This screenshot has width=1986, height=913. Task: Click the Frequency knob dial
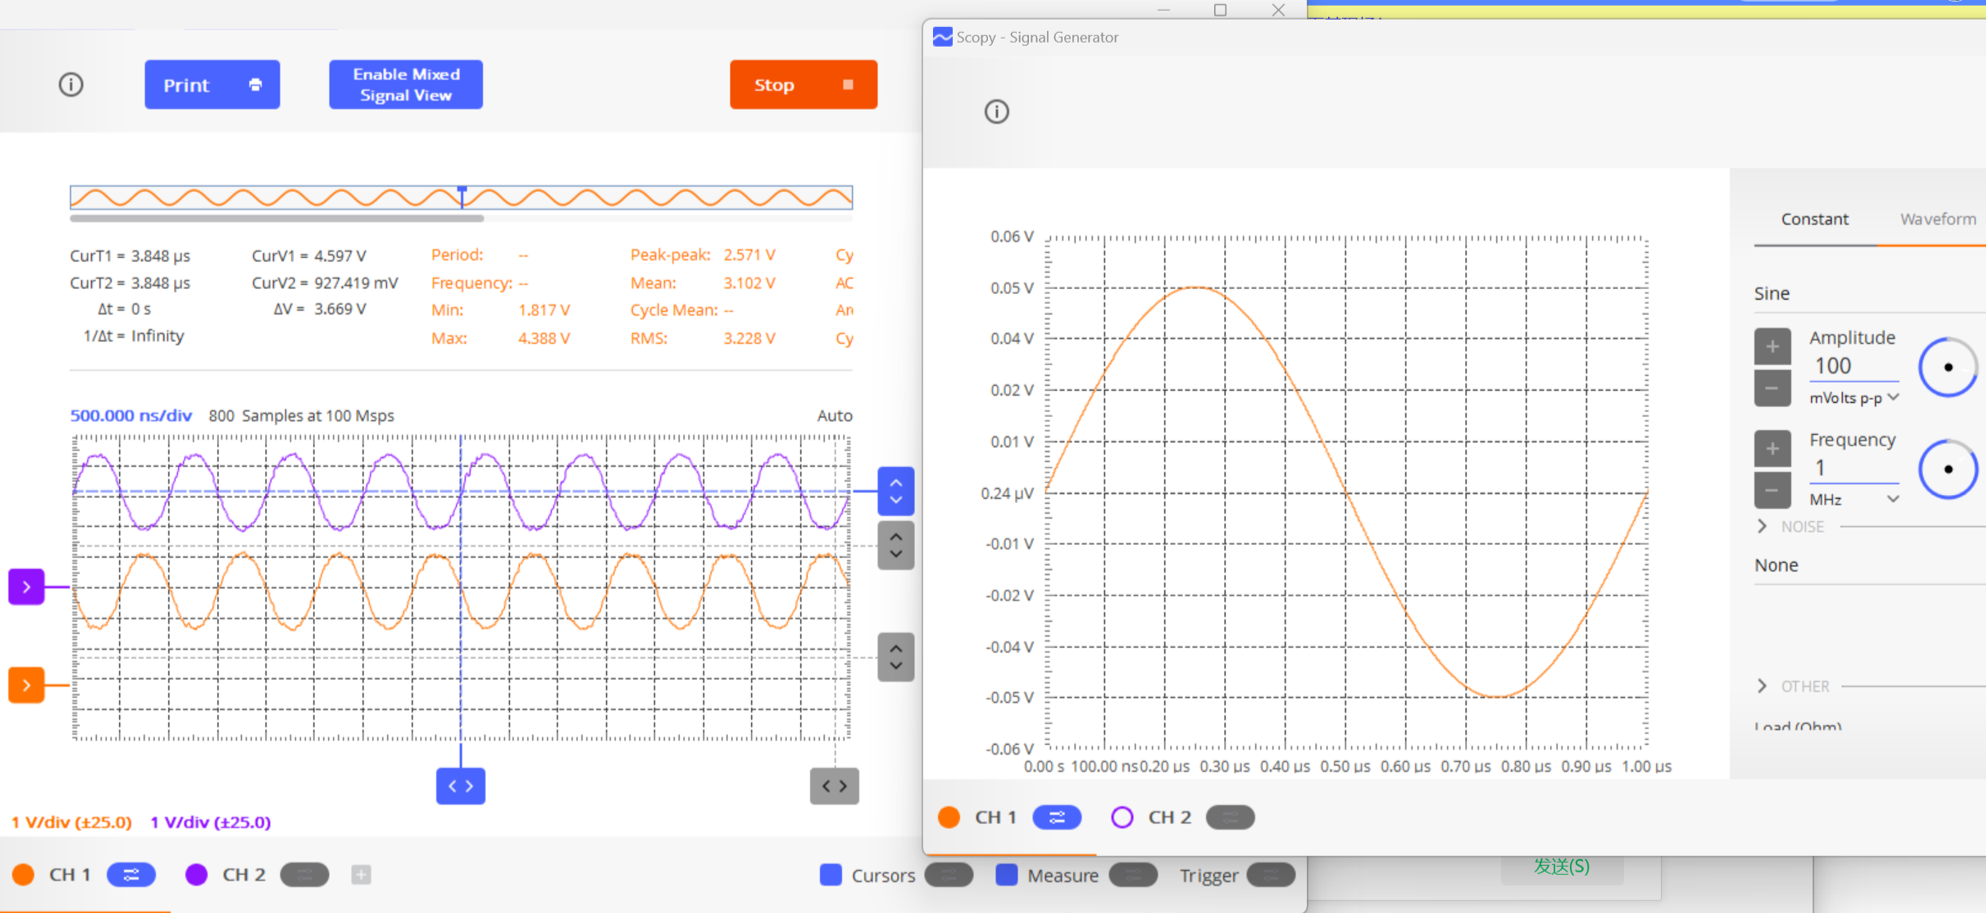(1948, 469)
